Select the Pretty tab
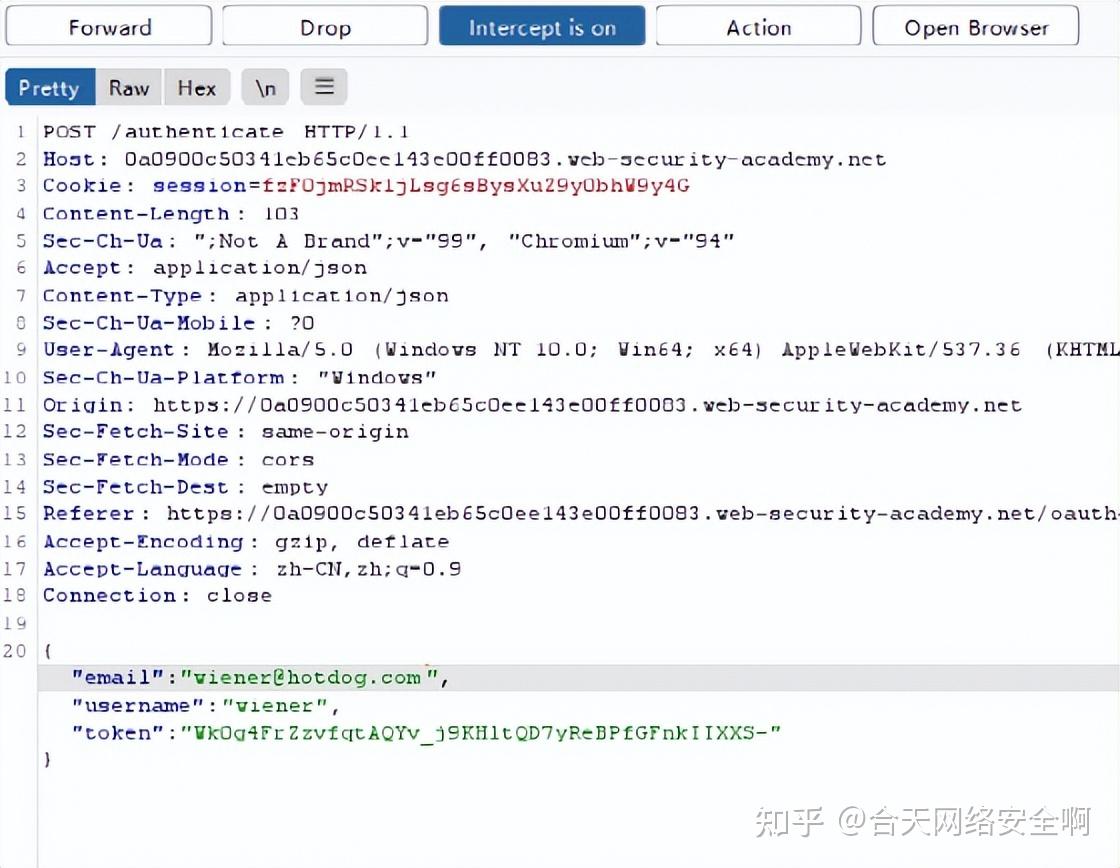The image size is (1120, 868). tap(50, 88)
